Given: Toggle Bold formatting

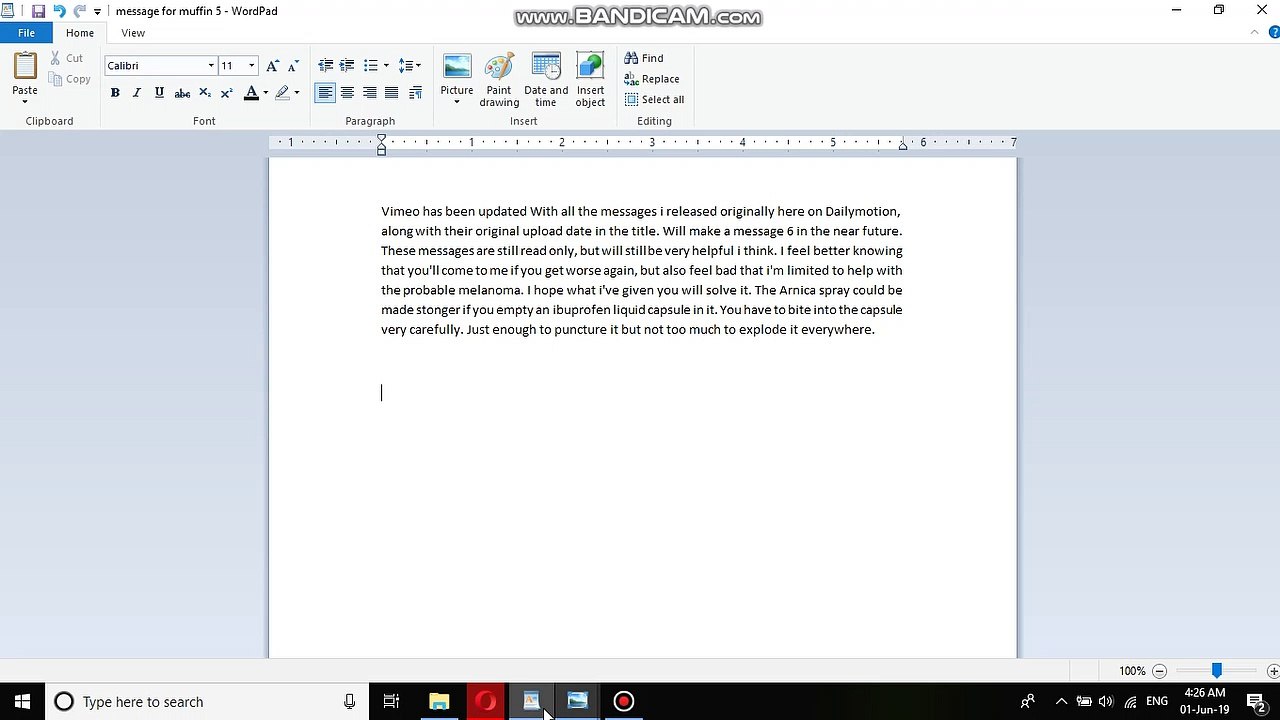Looking at the screenshot, I should 115,93.
